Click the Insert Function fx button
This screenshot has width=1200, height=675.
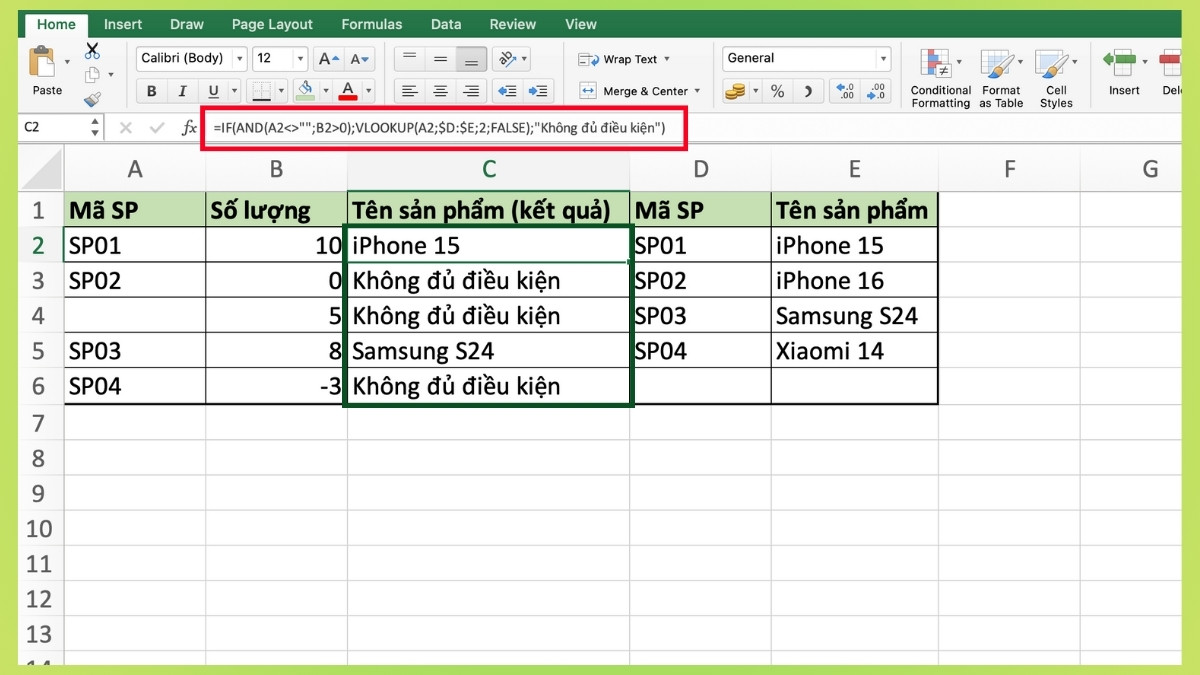(x=191, y=129)
